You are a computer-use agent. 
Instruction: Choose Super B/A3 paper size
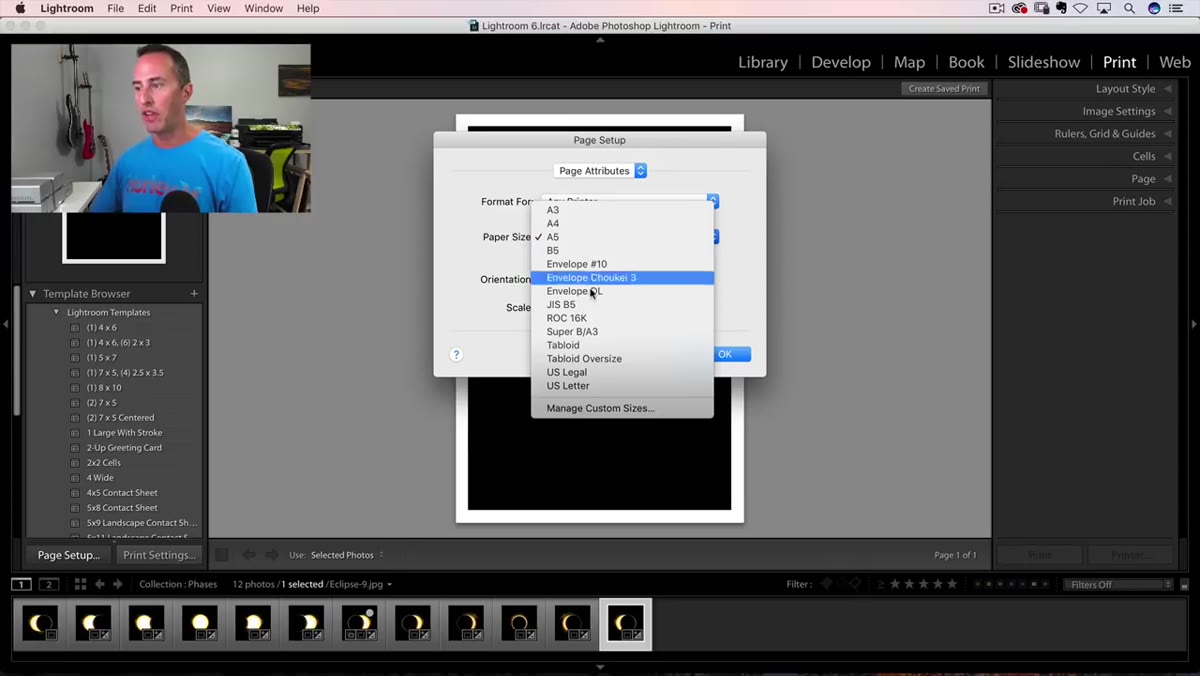(x=622, y=332)
